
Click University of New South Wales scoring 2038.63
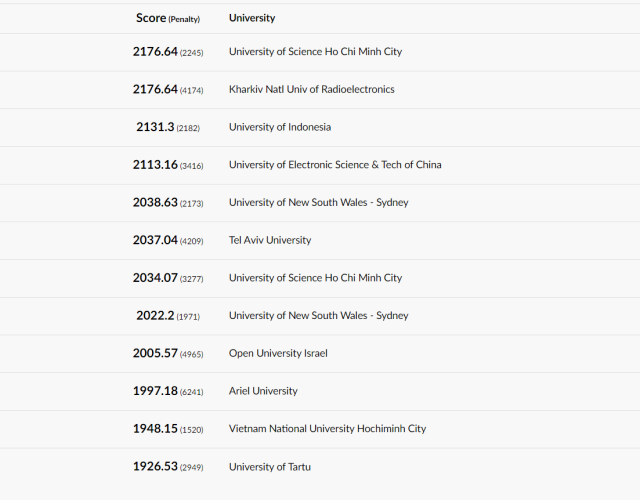(318, 202)
